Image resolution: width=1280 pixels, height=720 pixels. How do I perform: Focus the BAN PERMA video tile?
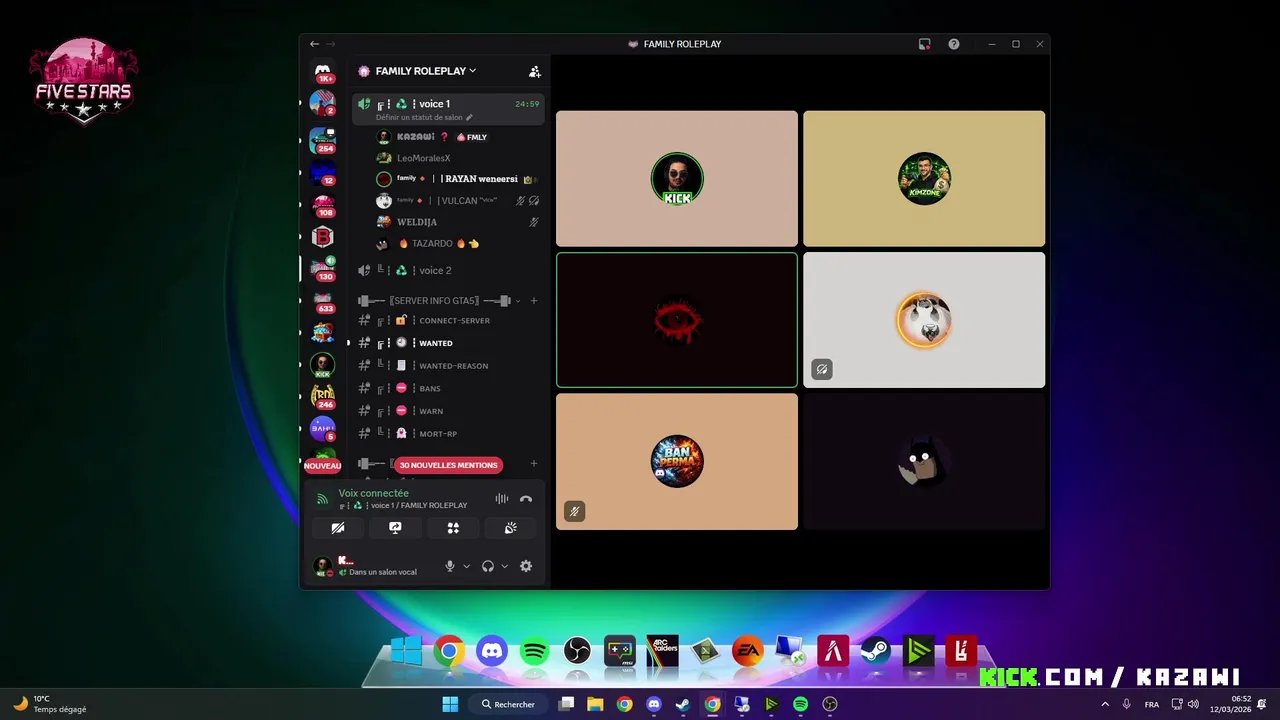(x=677, y=461)
